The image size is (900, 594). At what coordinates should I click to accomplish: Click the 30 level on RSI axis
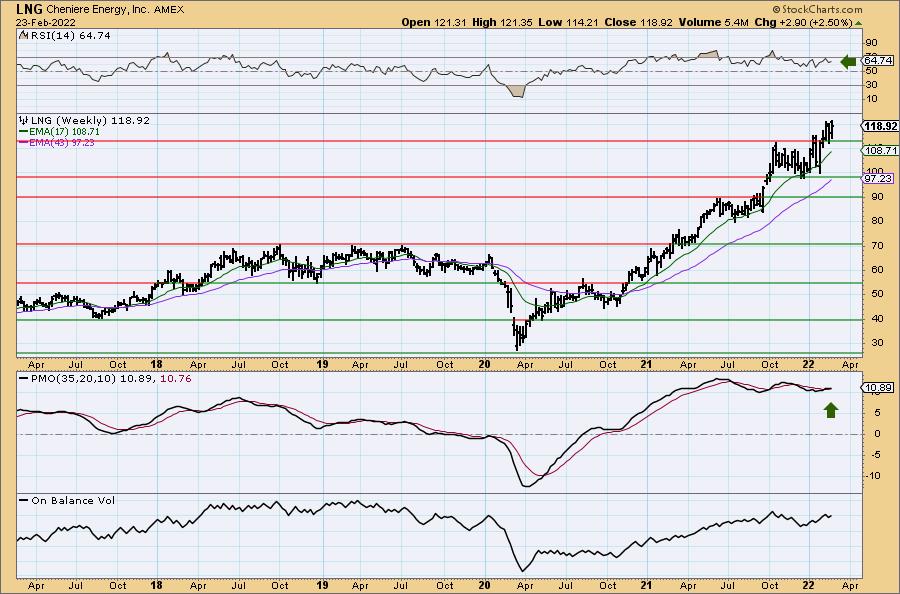tap(871, 85)
